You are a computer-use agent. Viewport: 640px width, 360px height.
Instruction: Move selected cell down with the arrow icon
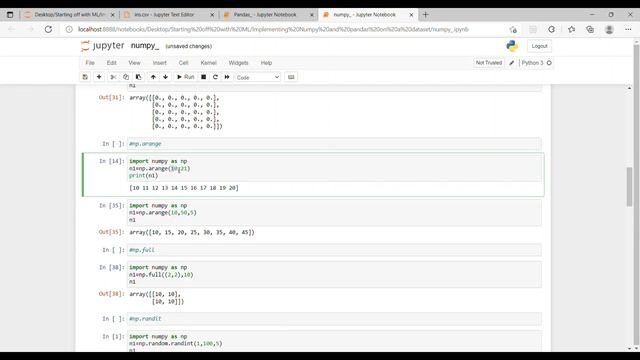[165, 77]
